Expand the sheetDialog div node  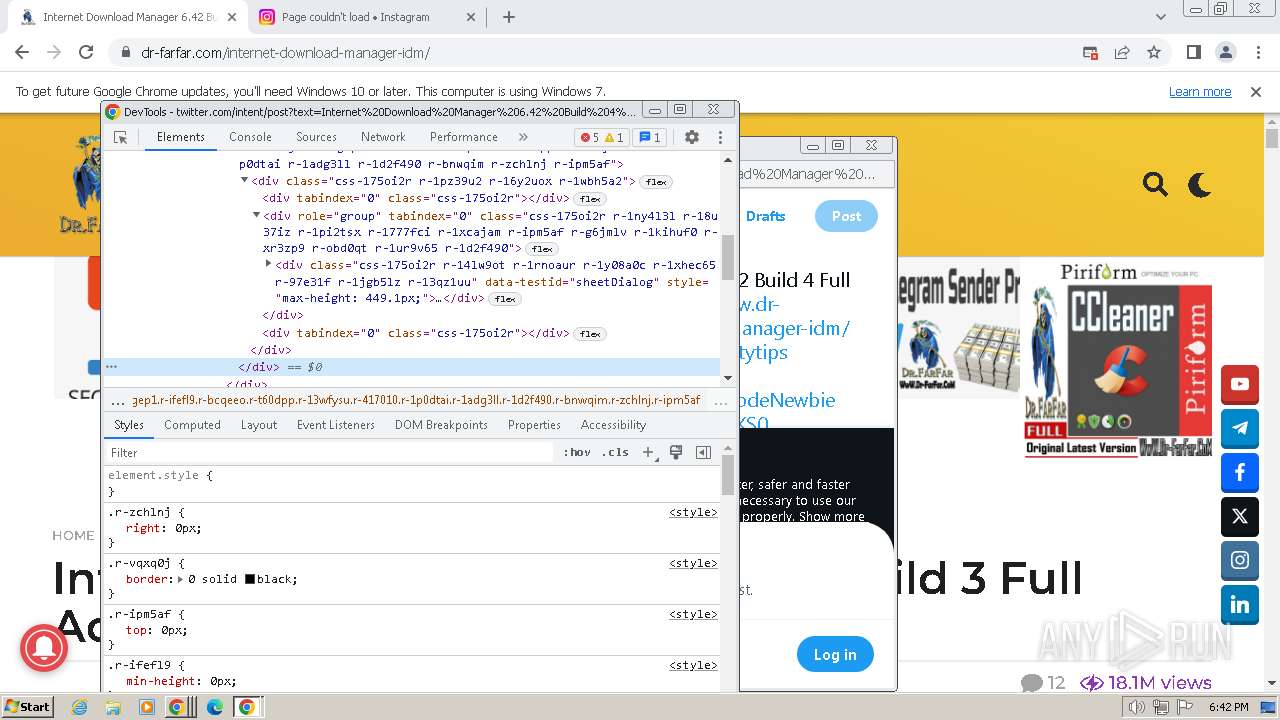(x=268, y=264)
